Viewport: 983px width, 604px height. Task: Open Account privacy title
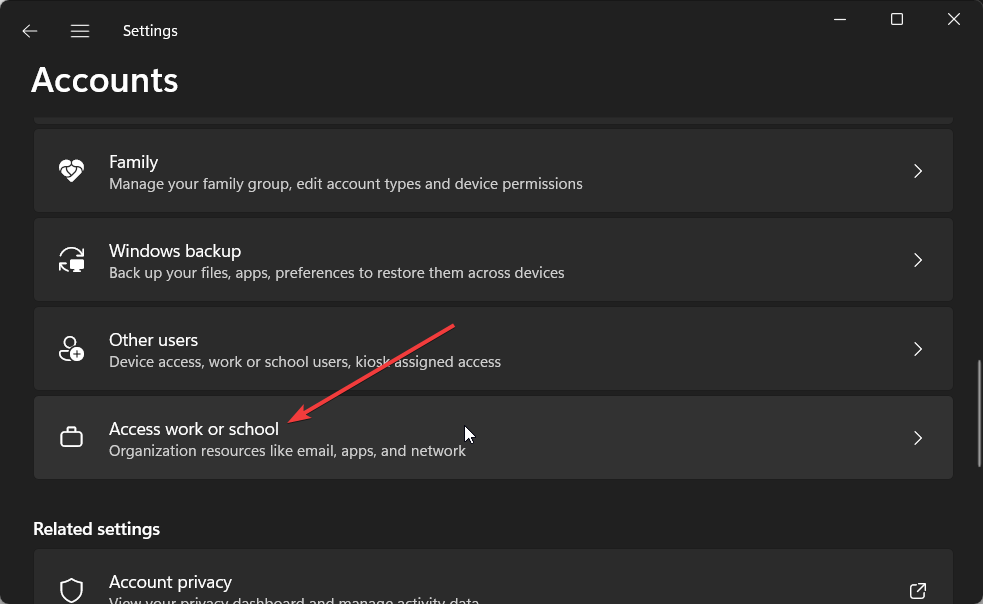point(171,582)
